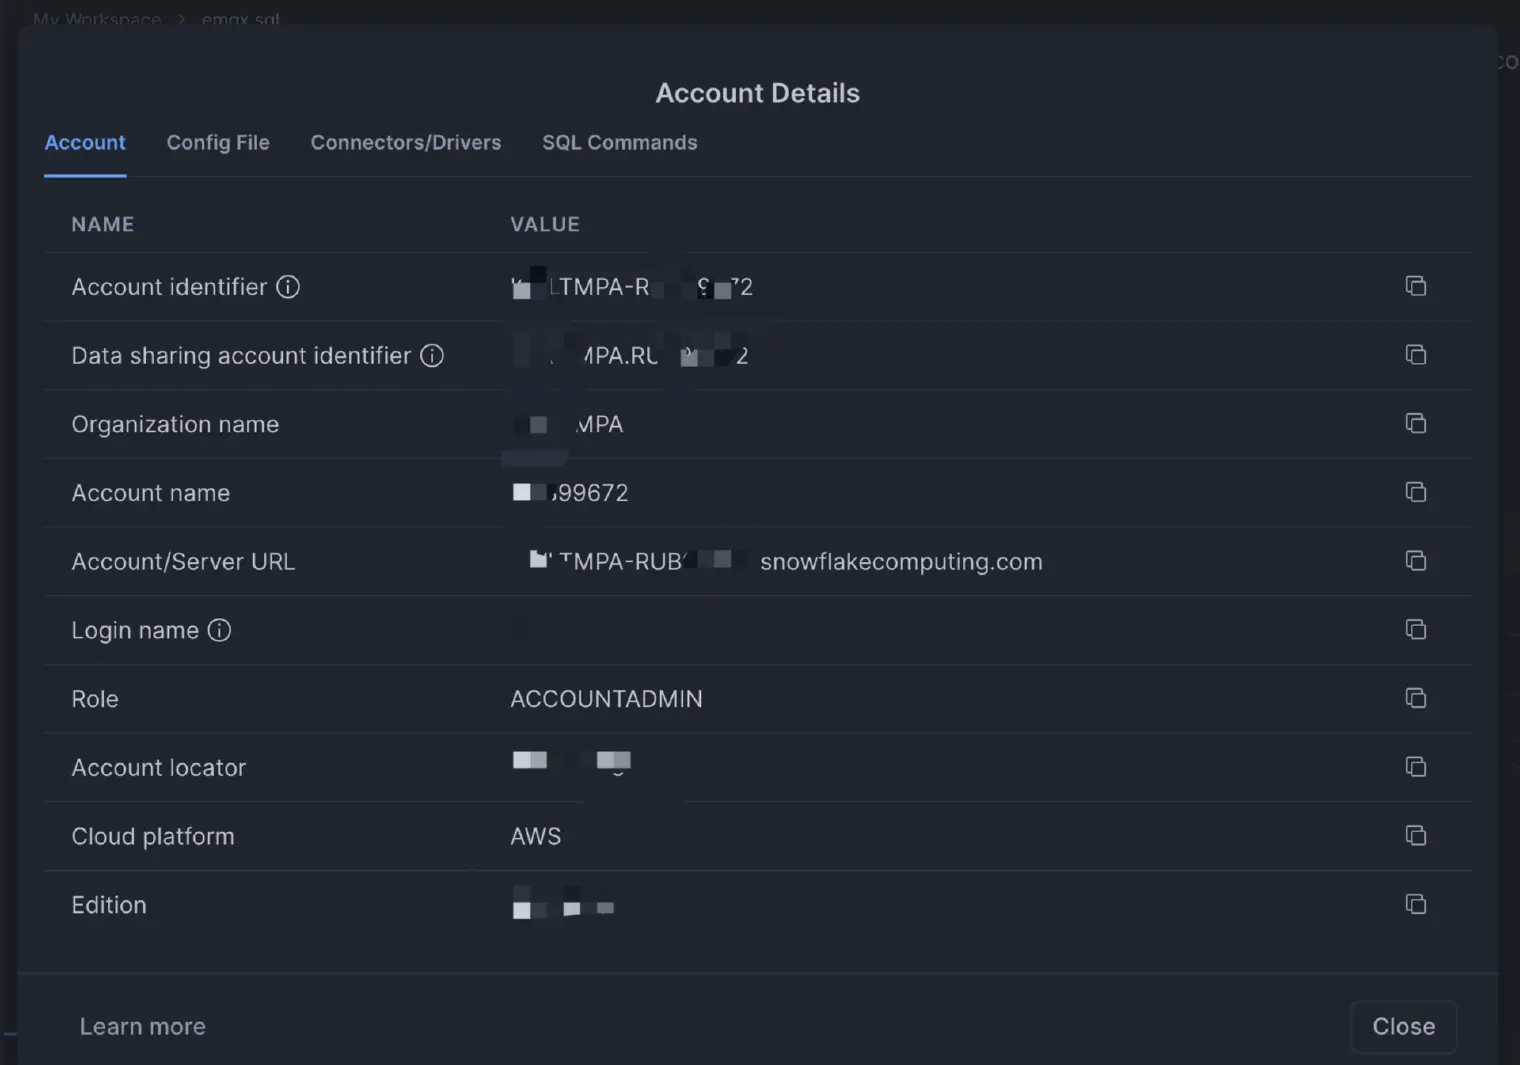Copy the Organization name value
The width and height of the screenshot is (1520, 1065).
(1415, 424)
